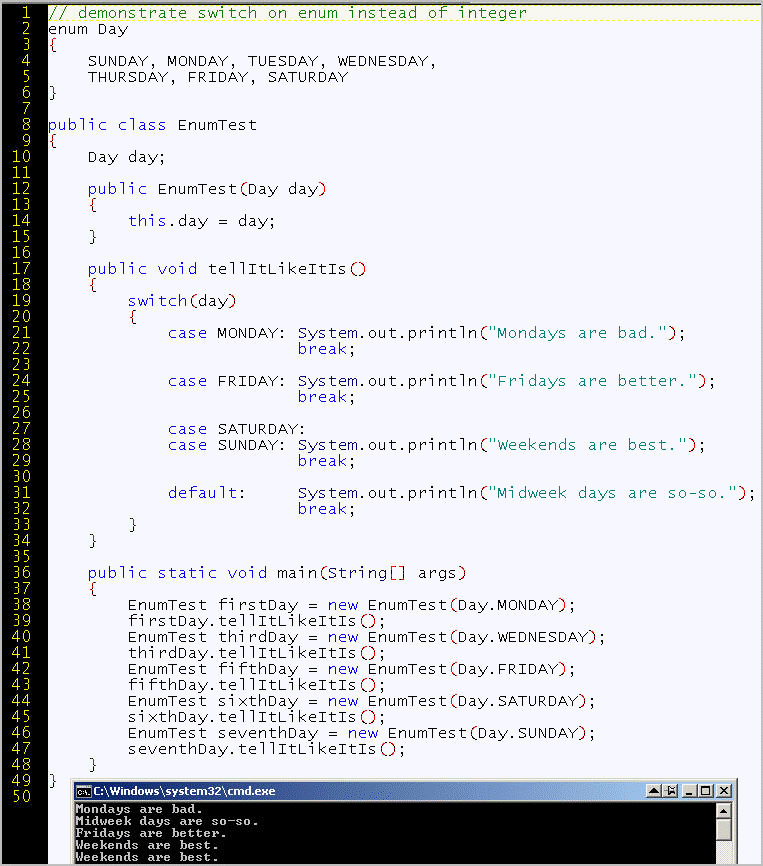
Task: Click 'String[]' in main signature
Action: tap(367, 573)
